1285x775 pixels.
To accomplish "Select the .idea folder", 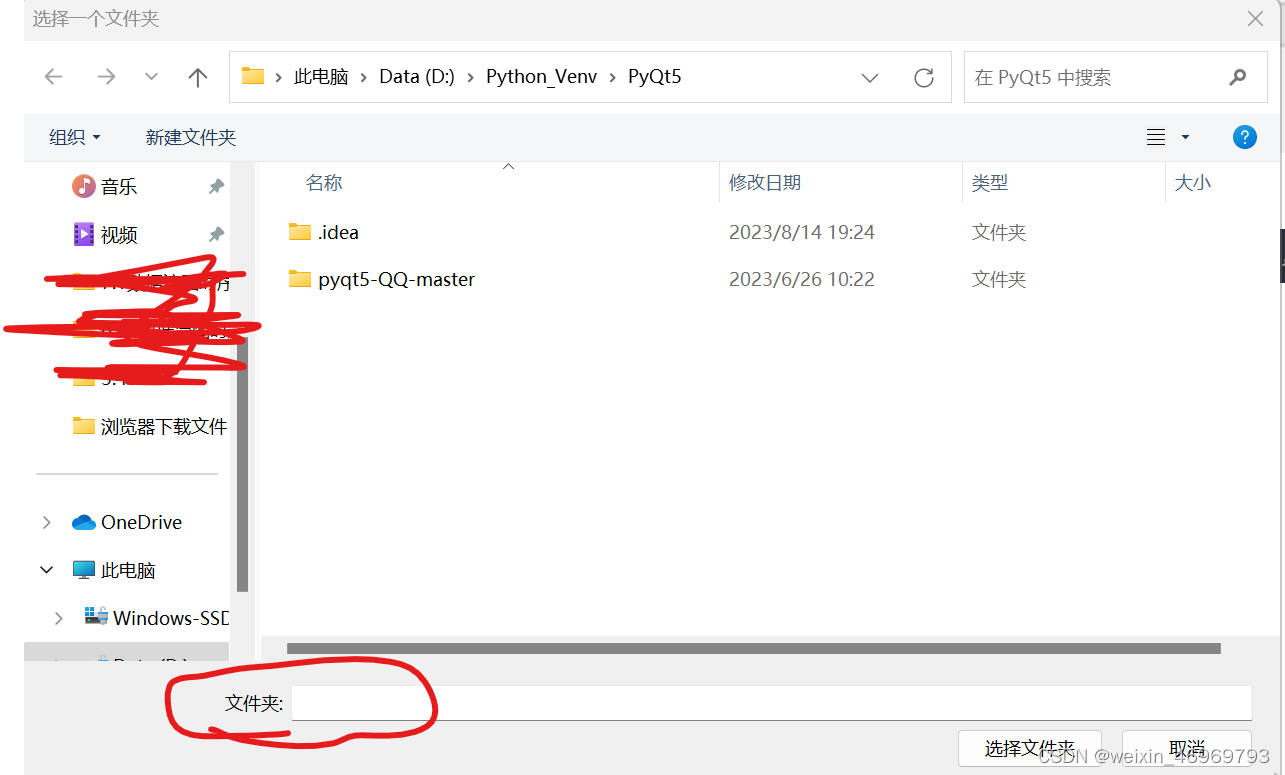I will (x=338, y=232).
